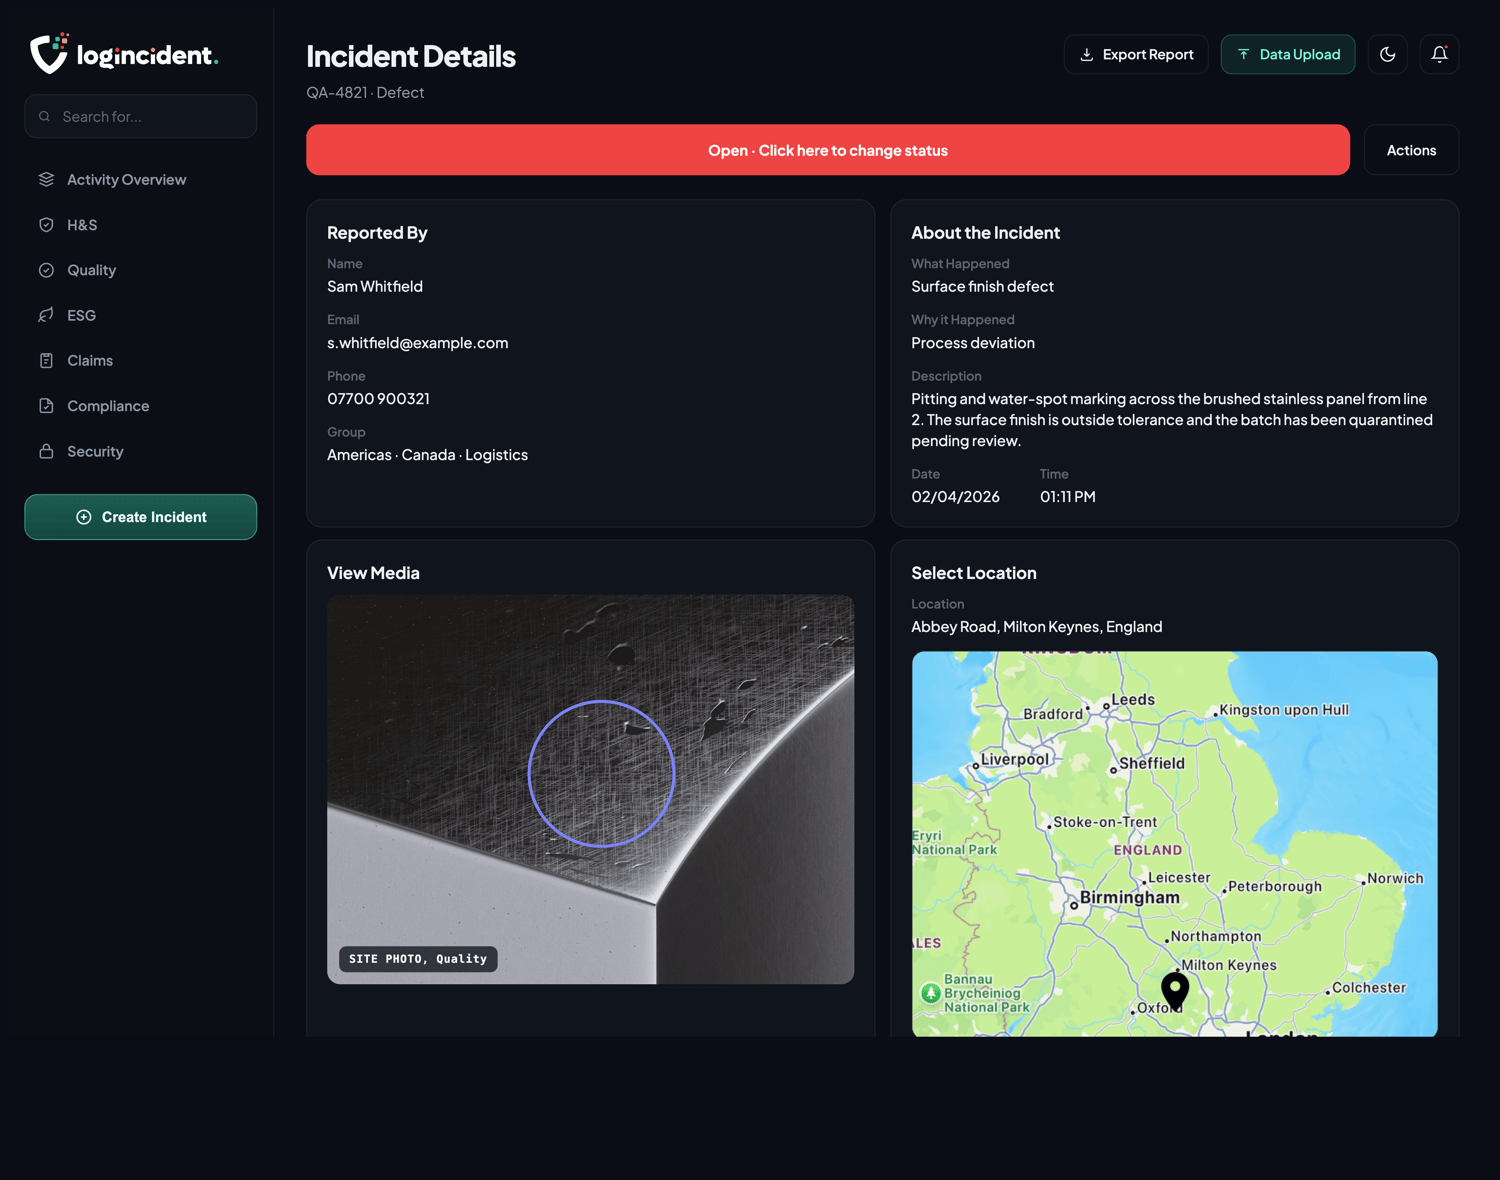Open the Compliance menu item
This screenshot has height=1180, width=1500.
[141, 406]
